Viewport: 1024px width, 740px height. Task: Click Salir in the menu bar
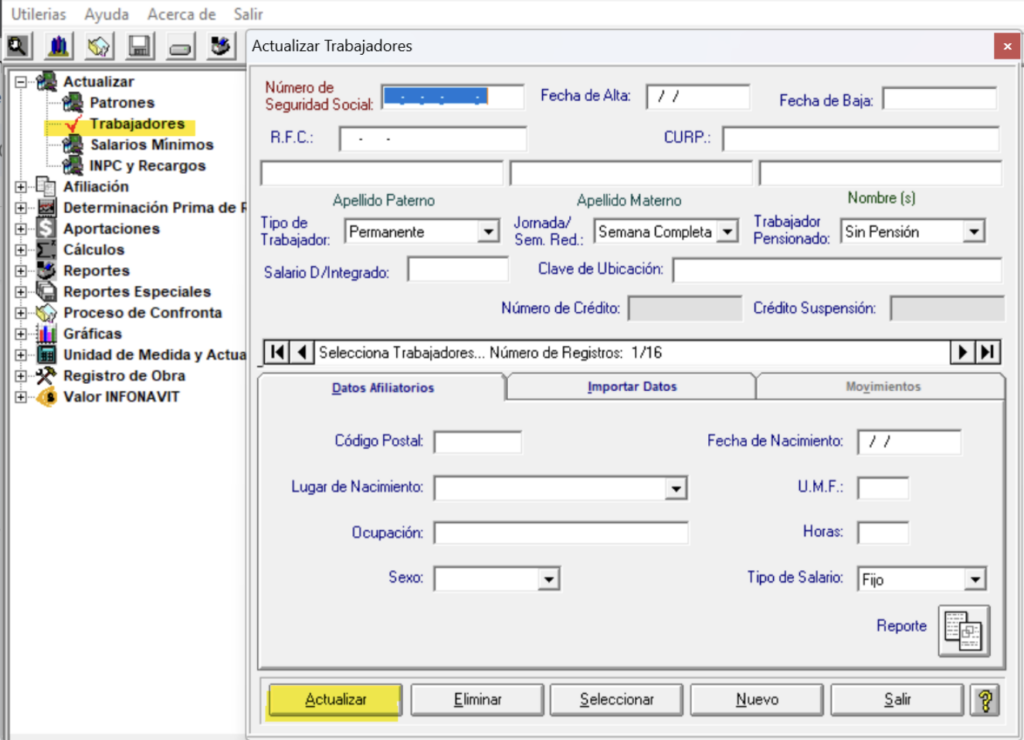coord(248,14)
